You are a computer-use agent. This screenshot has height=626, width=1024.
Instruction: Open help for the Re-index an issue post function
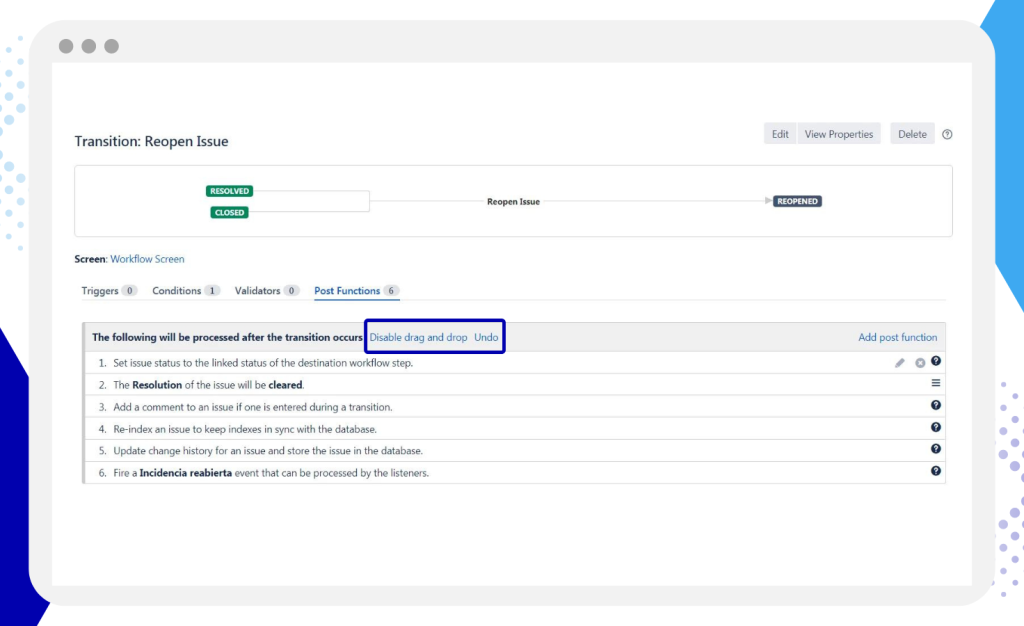pyautogui.click(x=936, y=427)
